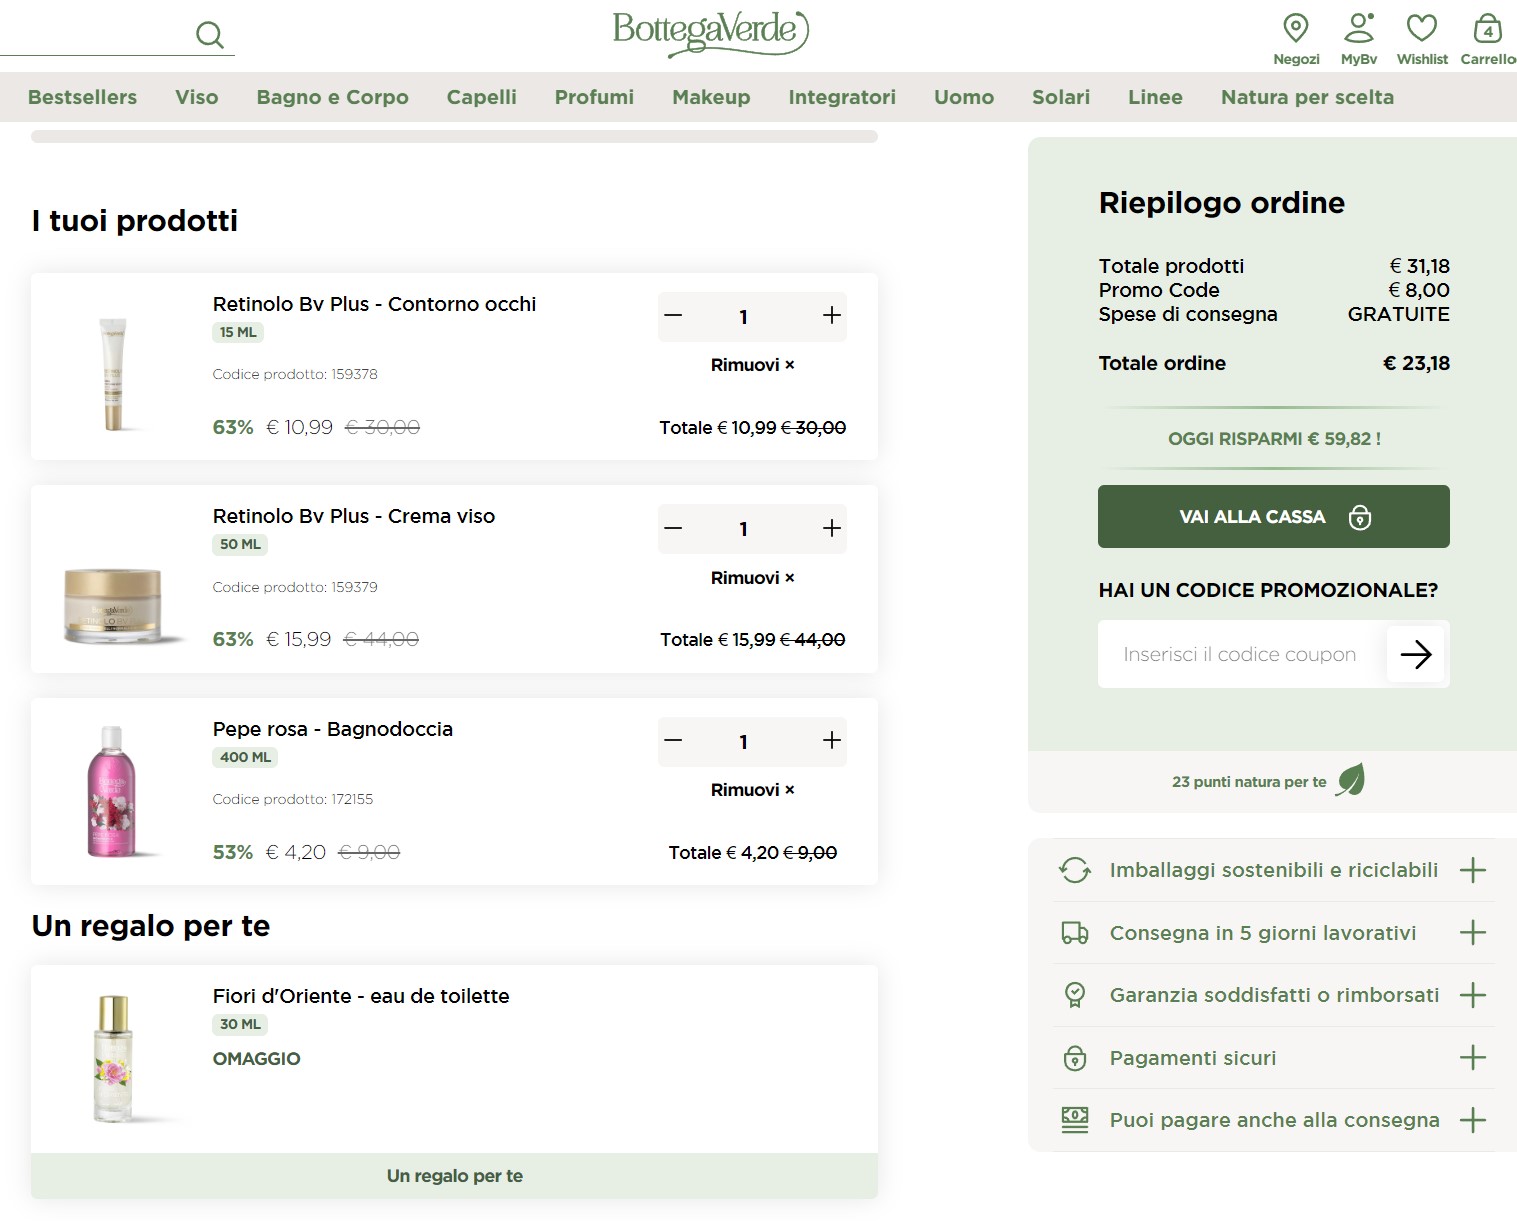Focus the coupon code input field
Viewport: 1517px width, 1221px height.
pos(1240,654)
